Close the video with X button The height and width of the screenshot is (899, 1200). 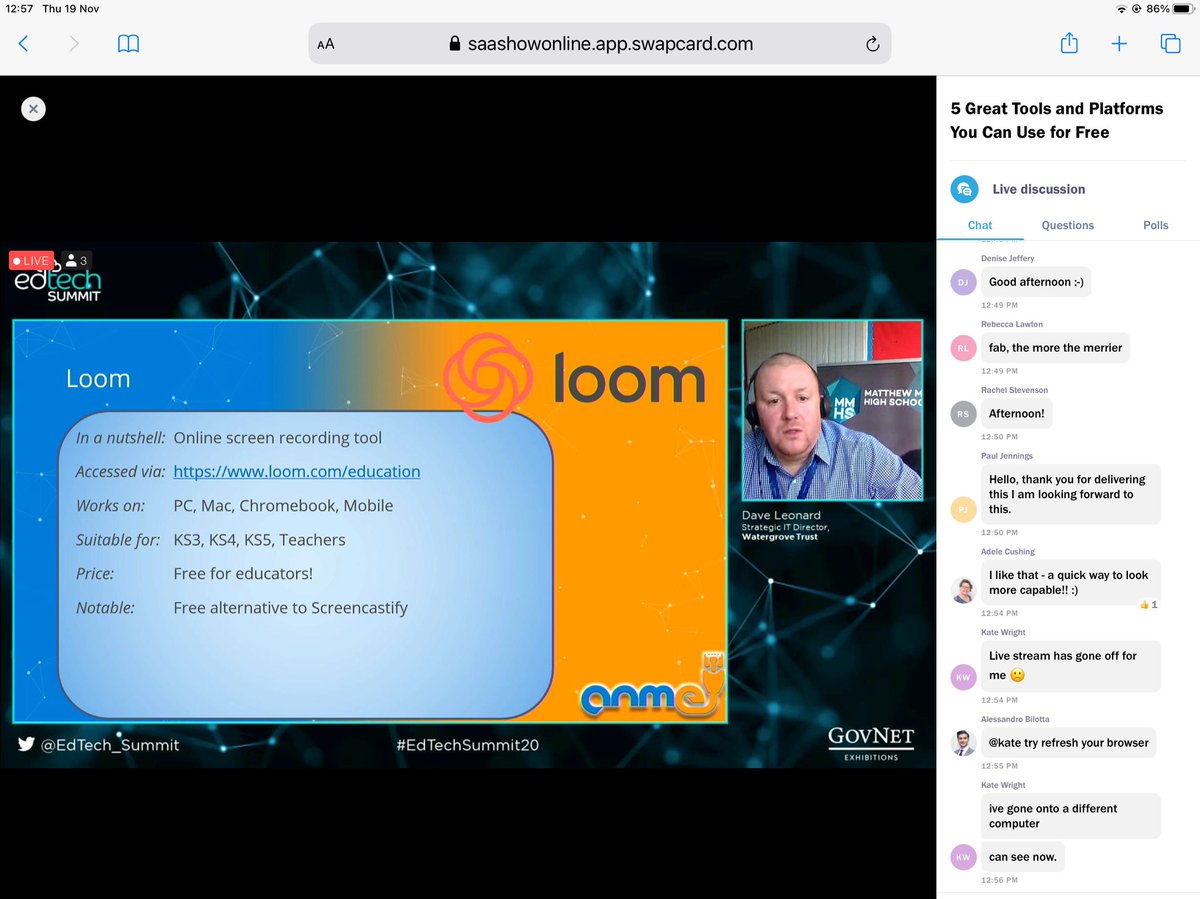tap(33, 109)
